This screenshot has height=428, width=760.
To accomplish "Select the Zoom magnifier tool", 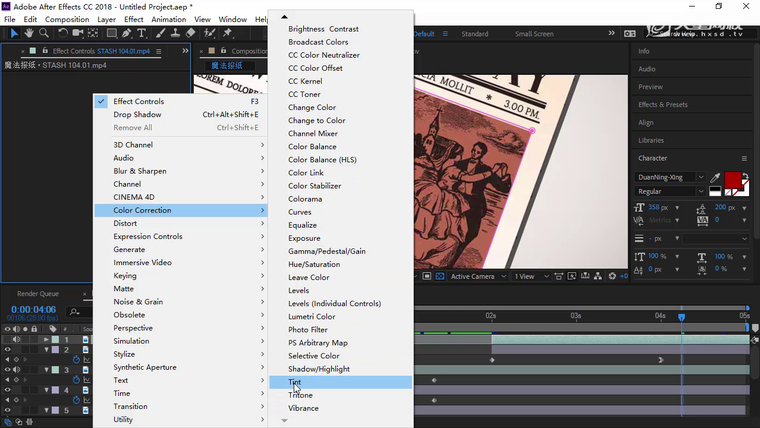I will (x=45, y=33).
